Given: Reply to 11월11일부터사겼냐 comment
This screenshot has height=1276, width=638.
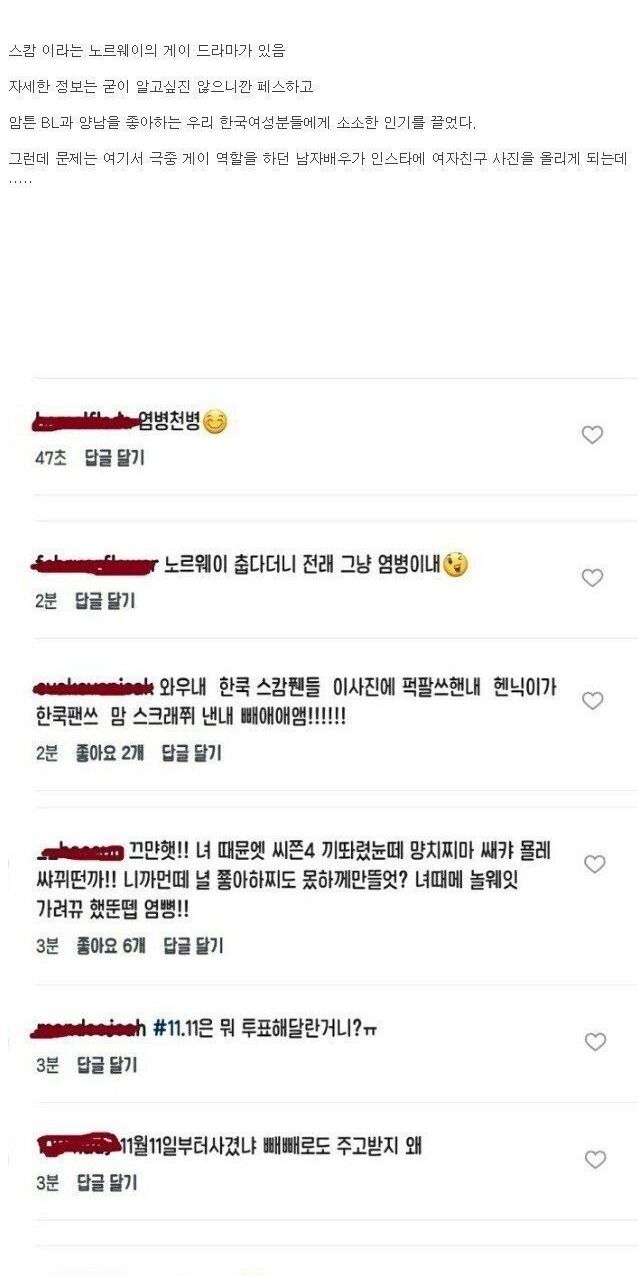Looking at the screenshot, I should click(106, 1183).
